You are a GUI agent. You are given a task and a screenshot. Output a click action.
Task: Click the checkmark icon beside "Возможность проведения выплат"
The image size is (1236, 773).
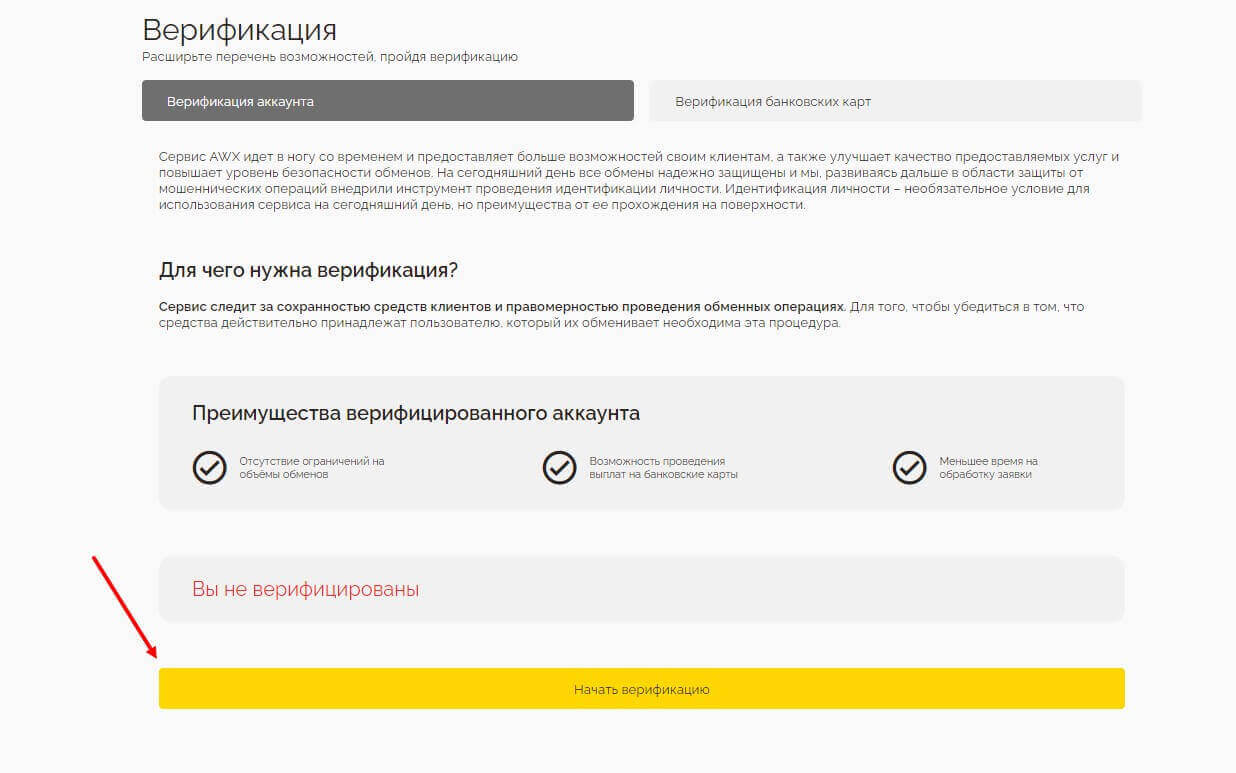(x=559, y=467)
